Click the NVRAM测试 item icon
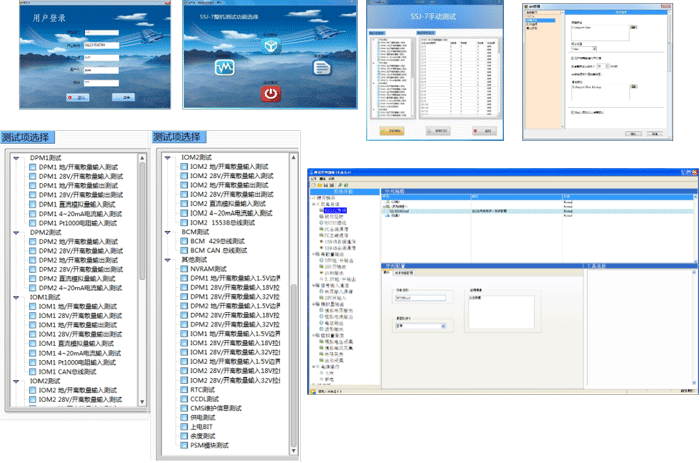The width and height of the screenshot is (700, 463). [184, 267]
